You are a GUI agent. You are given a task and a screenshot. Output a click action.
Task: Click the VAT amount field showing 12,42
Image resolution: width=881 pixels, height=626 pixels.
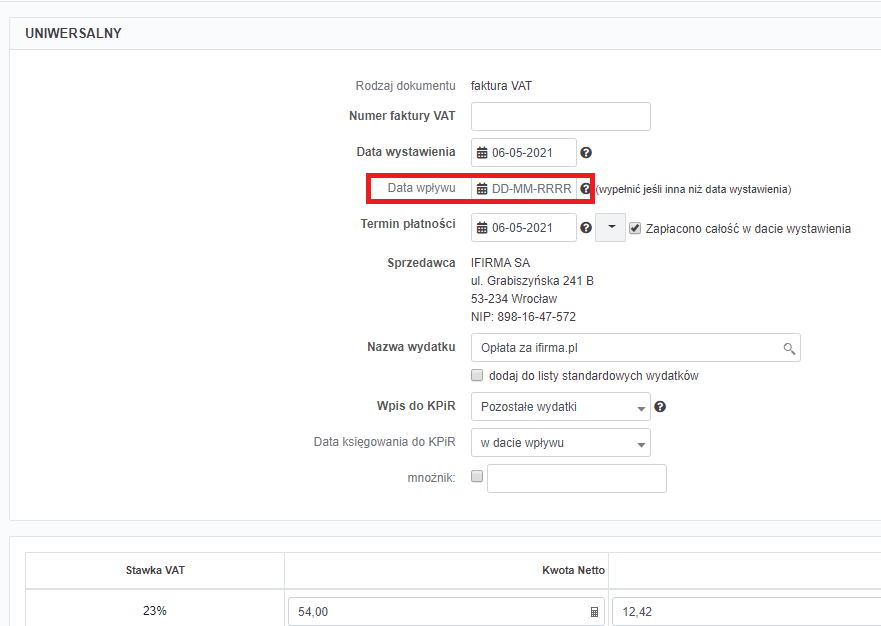click(746, 611)
